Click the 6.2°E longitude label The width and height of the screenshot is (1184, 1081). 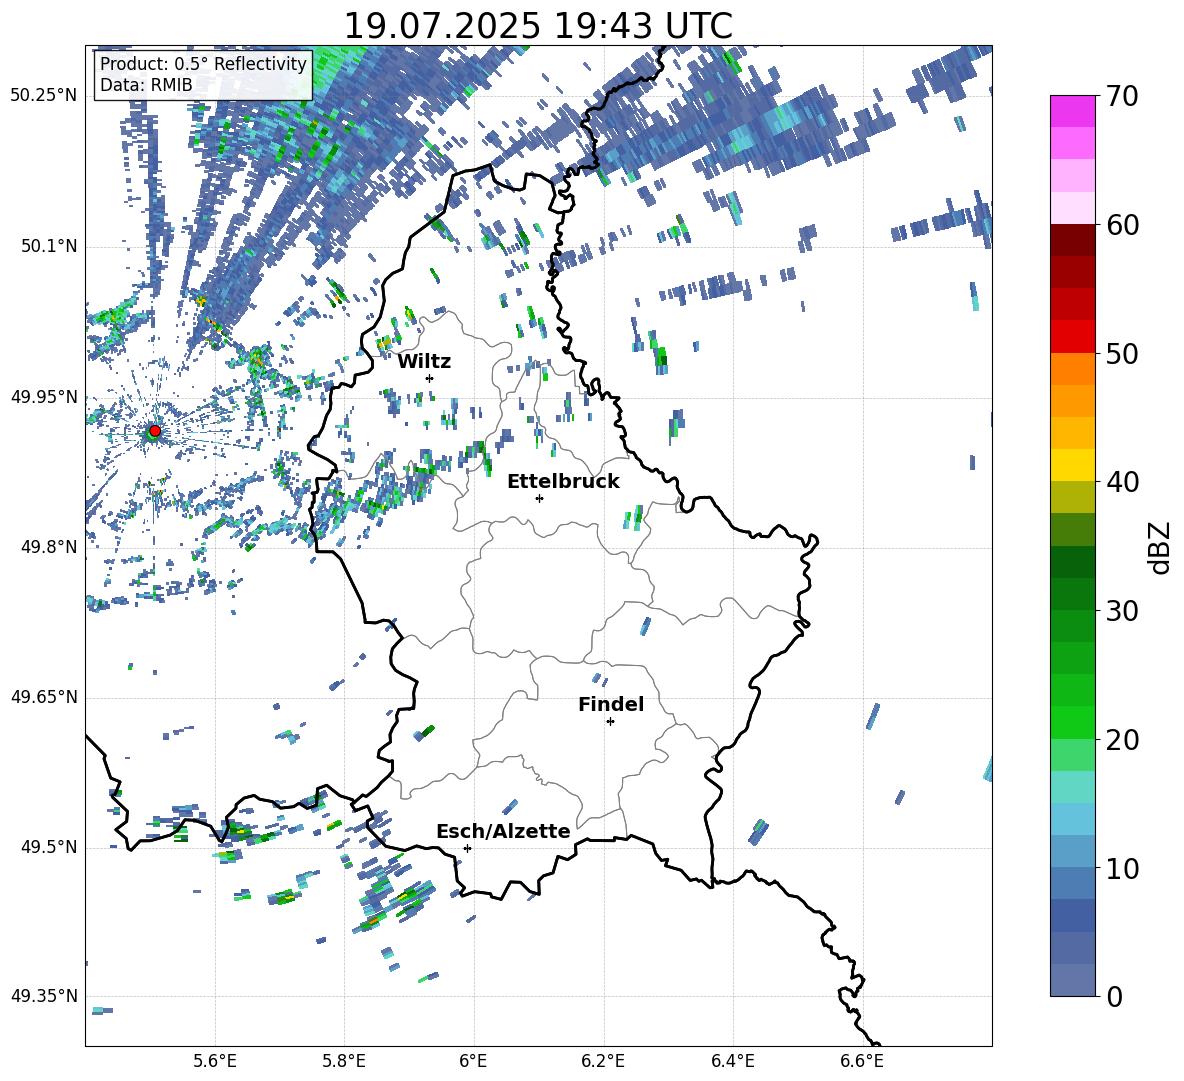click(603, 1061)
